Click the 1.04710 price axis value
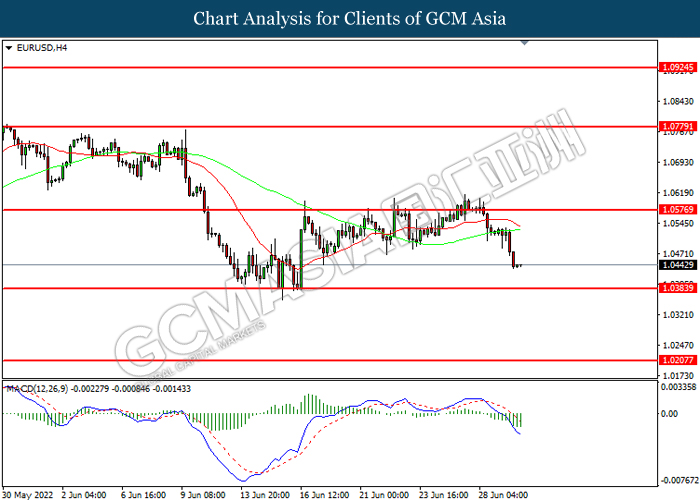Screen dimensions: 700x500 point(678,254)
